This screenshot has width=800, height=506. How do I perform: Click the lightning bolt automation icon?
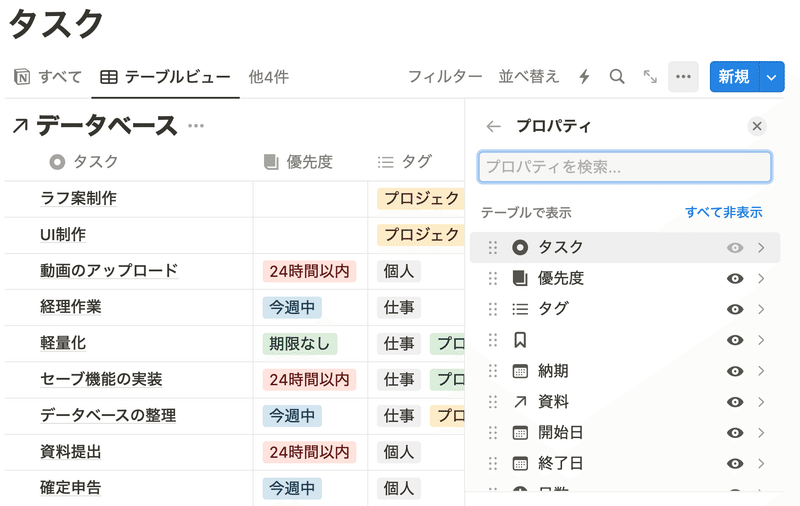(x=585, y=77)
